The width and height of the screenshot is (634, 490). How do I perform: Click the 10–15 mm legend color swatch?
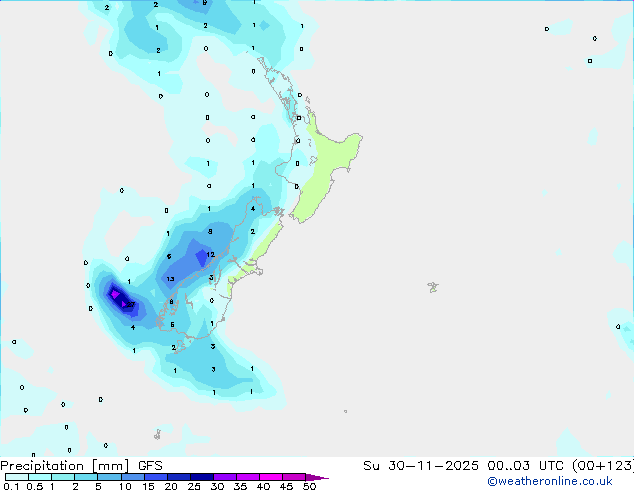pyautogui.click(x=133, y=477)
